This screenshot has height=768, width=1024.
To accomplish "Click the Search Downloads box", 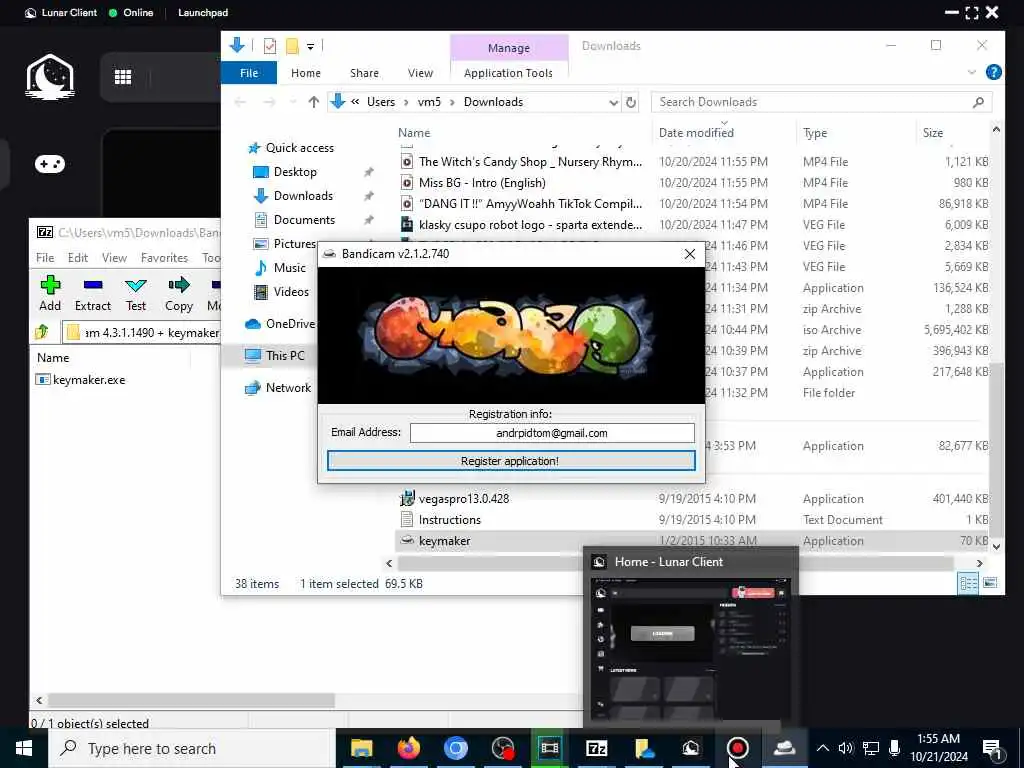I will [x=822, y=103].
